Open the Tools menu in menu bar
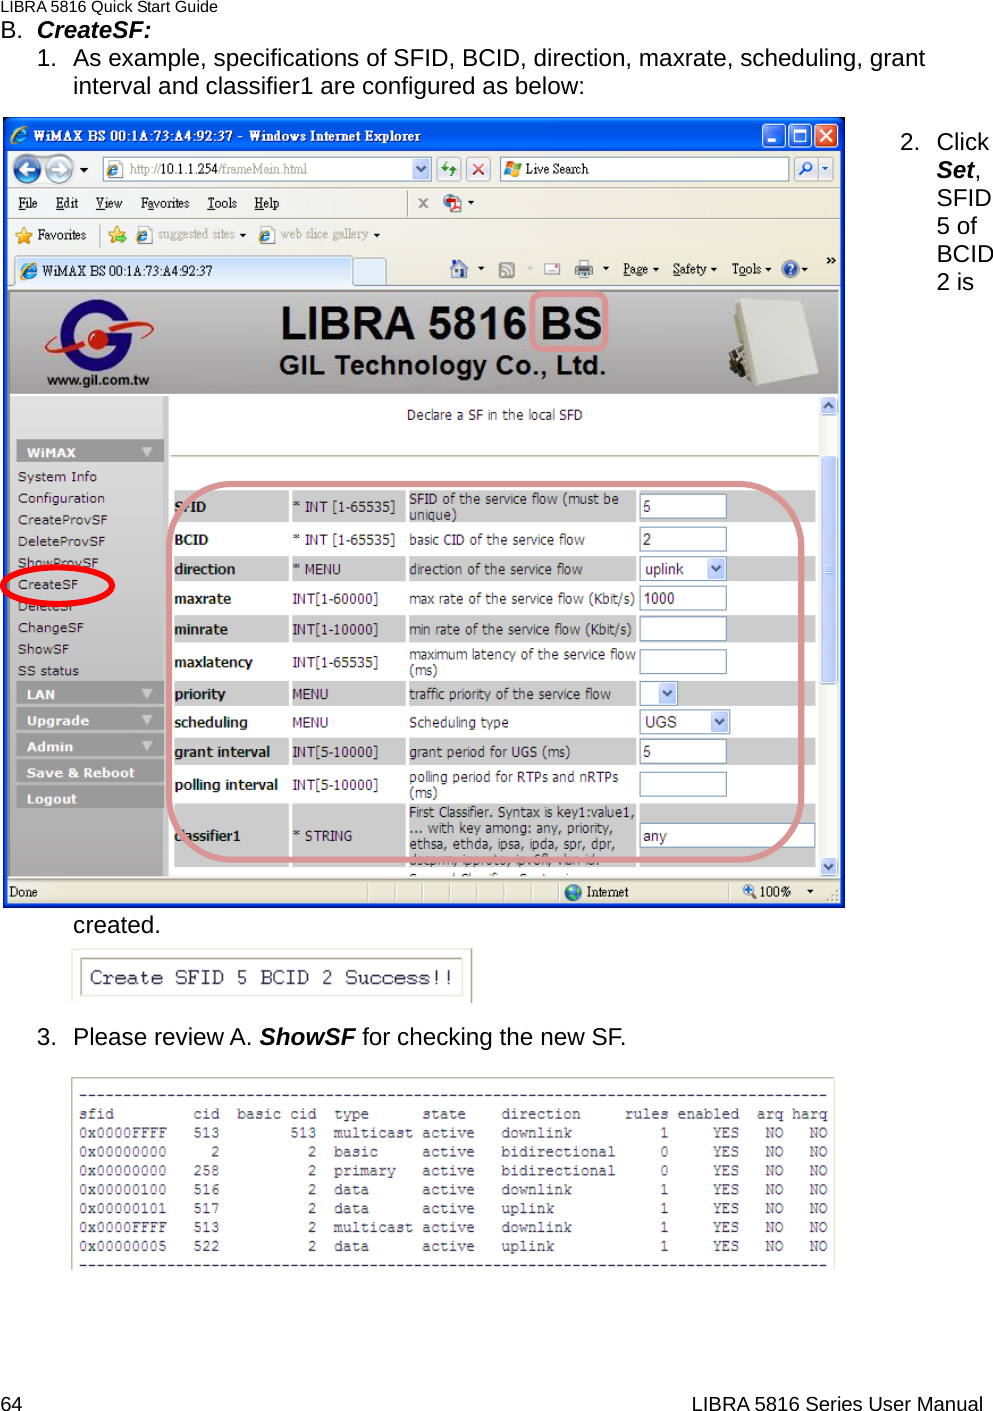The height and width of the screenshot is (1411, 993). click(222, 203)
